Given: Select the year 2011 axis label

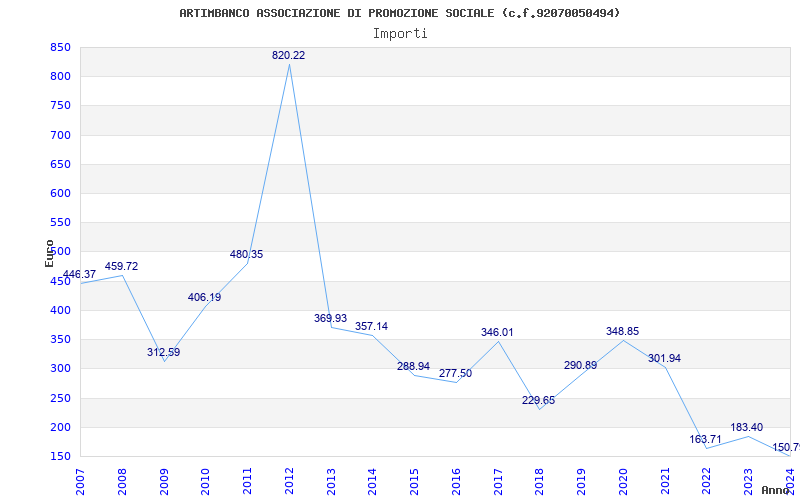Looking at the screenshot, I should pyautogui.click(x=247, y=482).
